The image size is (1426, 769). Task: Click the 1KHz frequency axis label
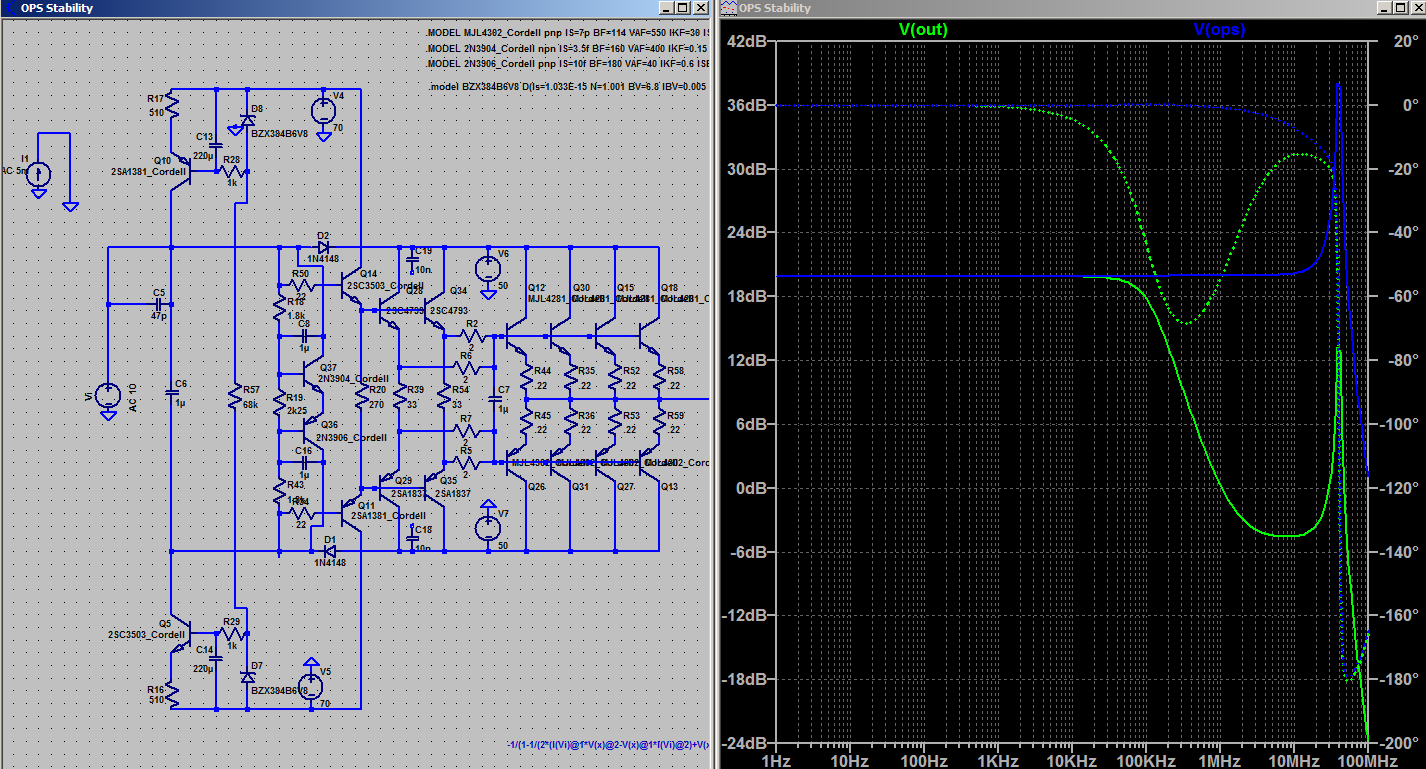click(998, 761)
